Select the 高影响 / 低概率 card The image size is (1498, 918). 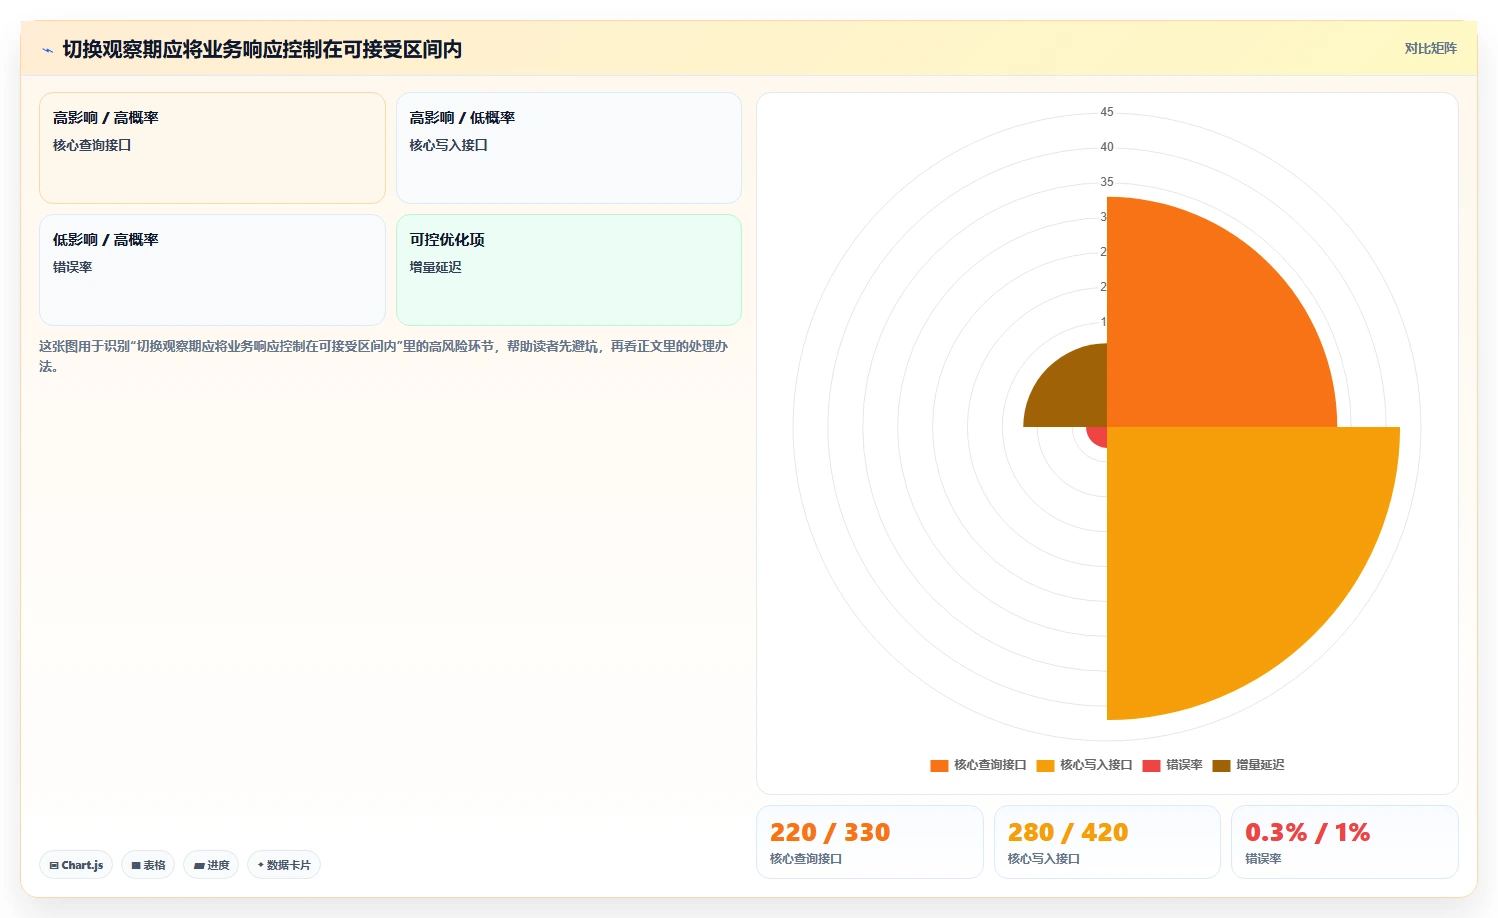tap(568, 148)
